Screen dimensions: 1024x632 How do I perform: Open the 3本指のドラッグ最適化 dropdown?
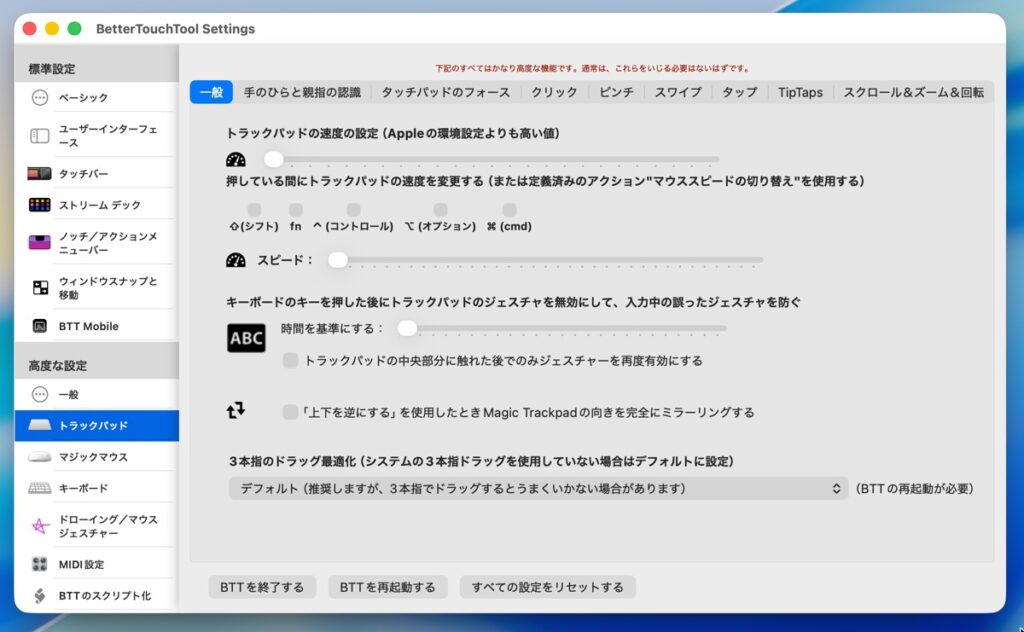click(x=538, y=488)
